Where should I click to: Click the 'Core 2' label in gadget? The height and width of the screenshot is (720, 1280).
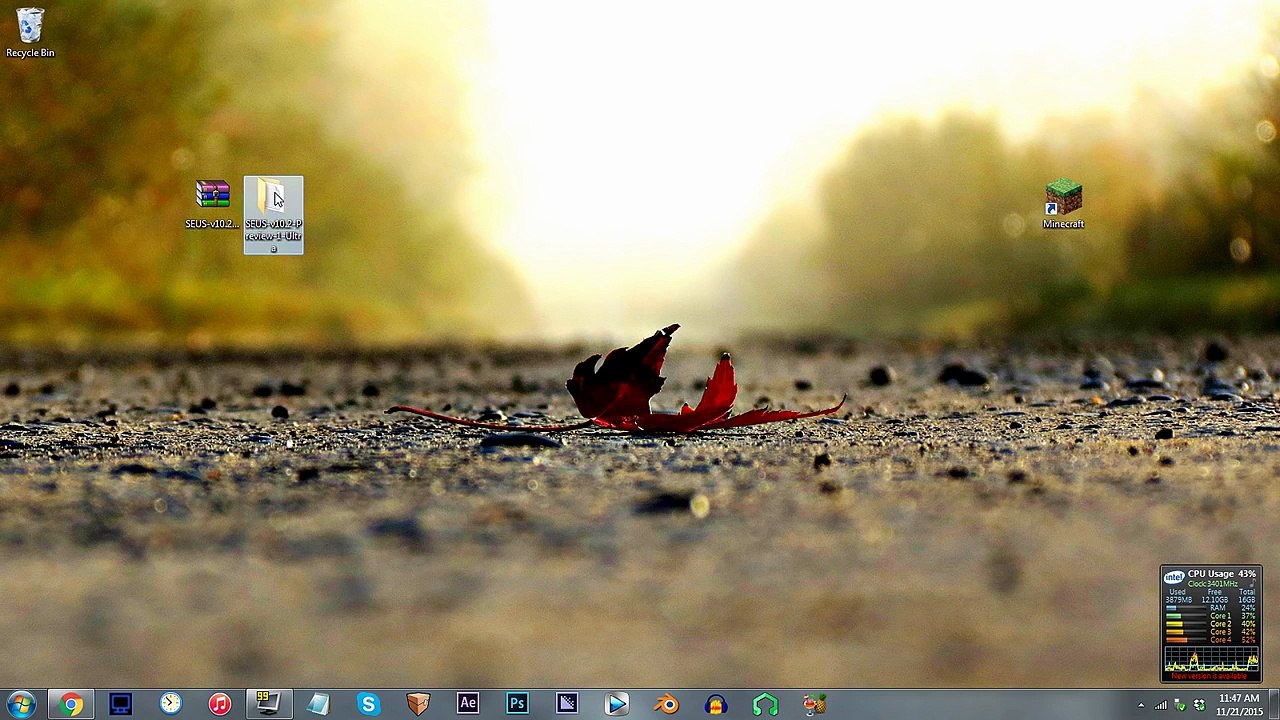pyautogui.click(x=1220, y=624)
